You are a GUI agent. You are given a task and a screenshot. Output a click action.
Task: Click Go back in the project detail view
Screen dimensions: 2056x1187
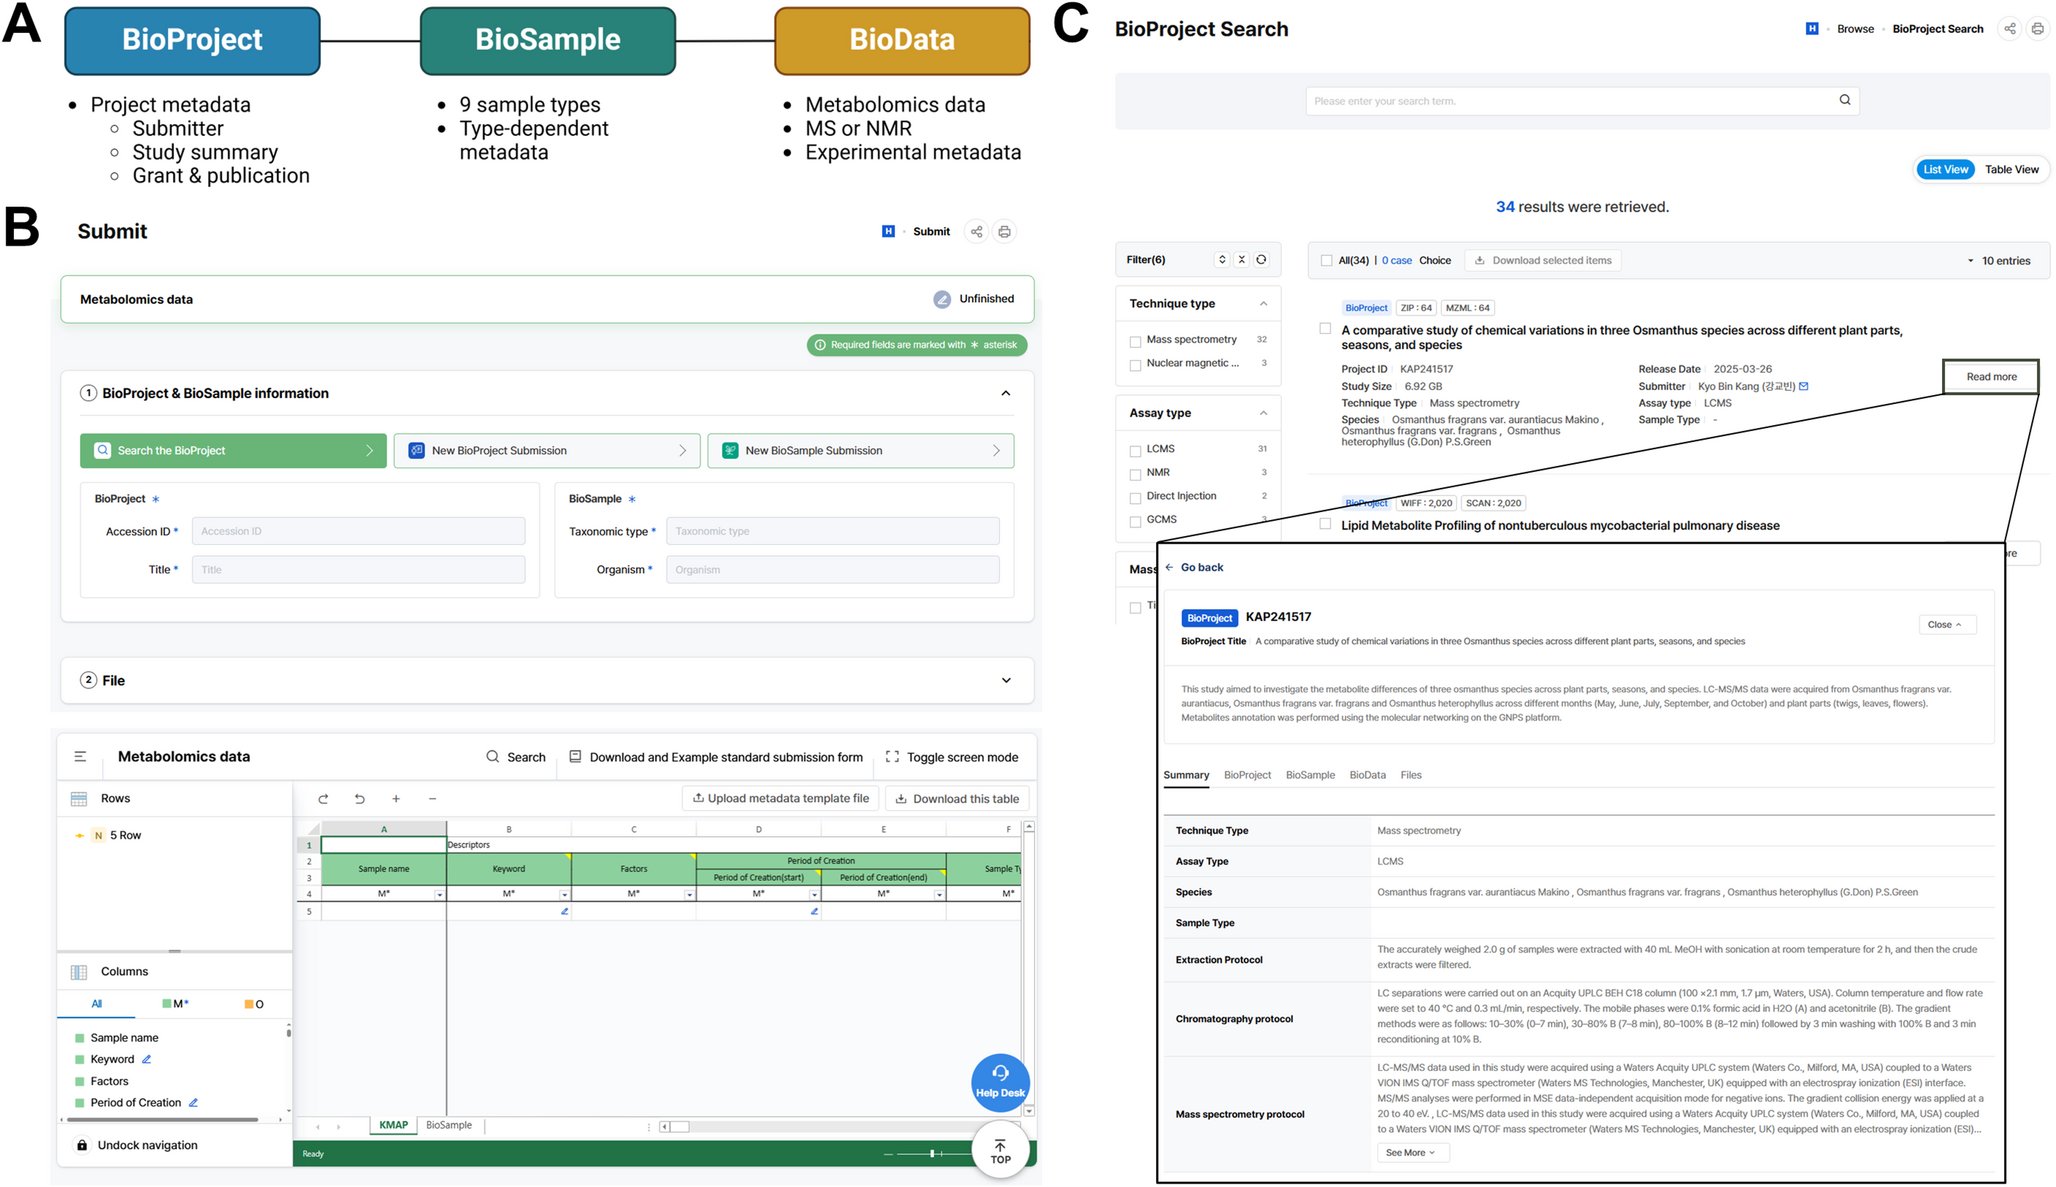(1196, 567)
